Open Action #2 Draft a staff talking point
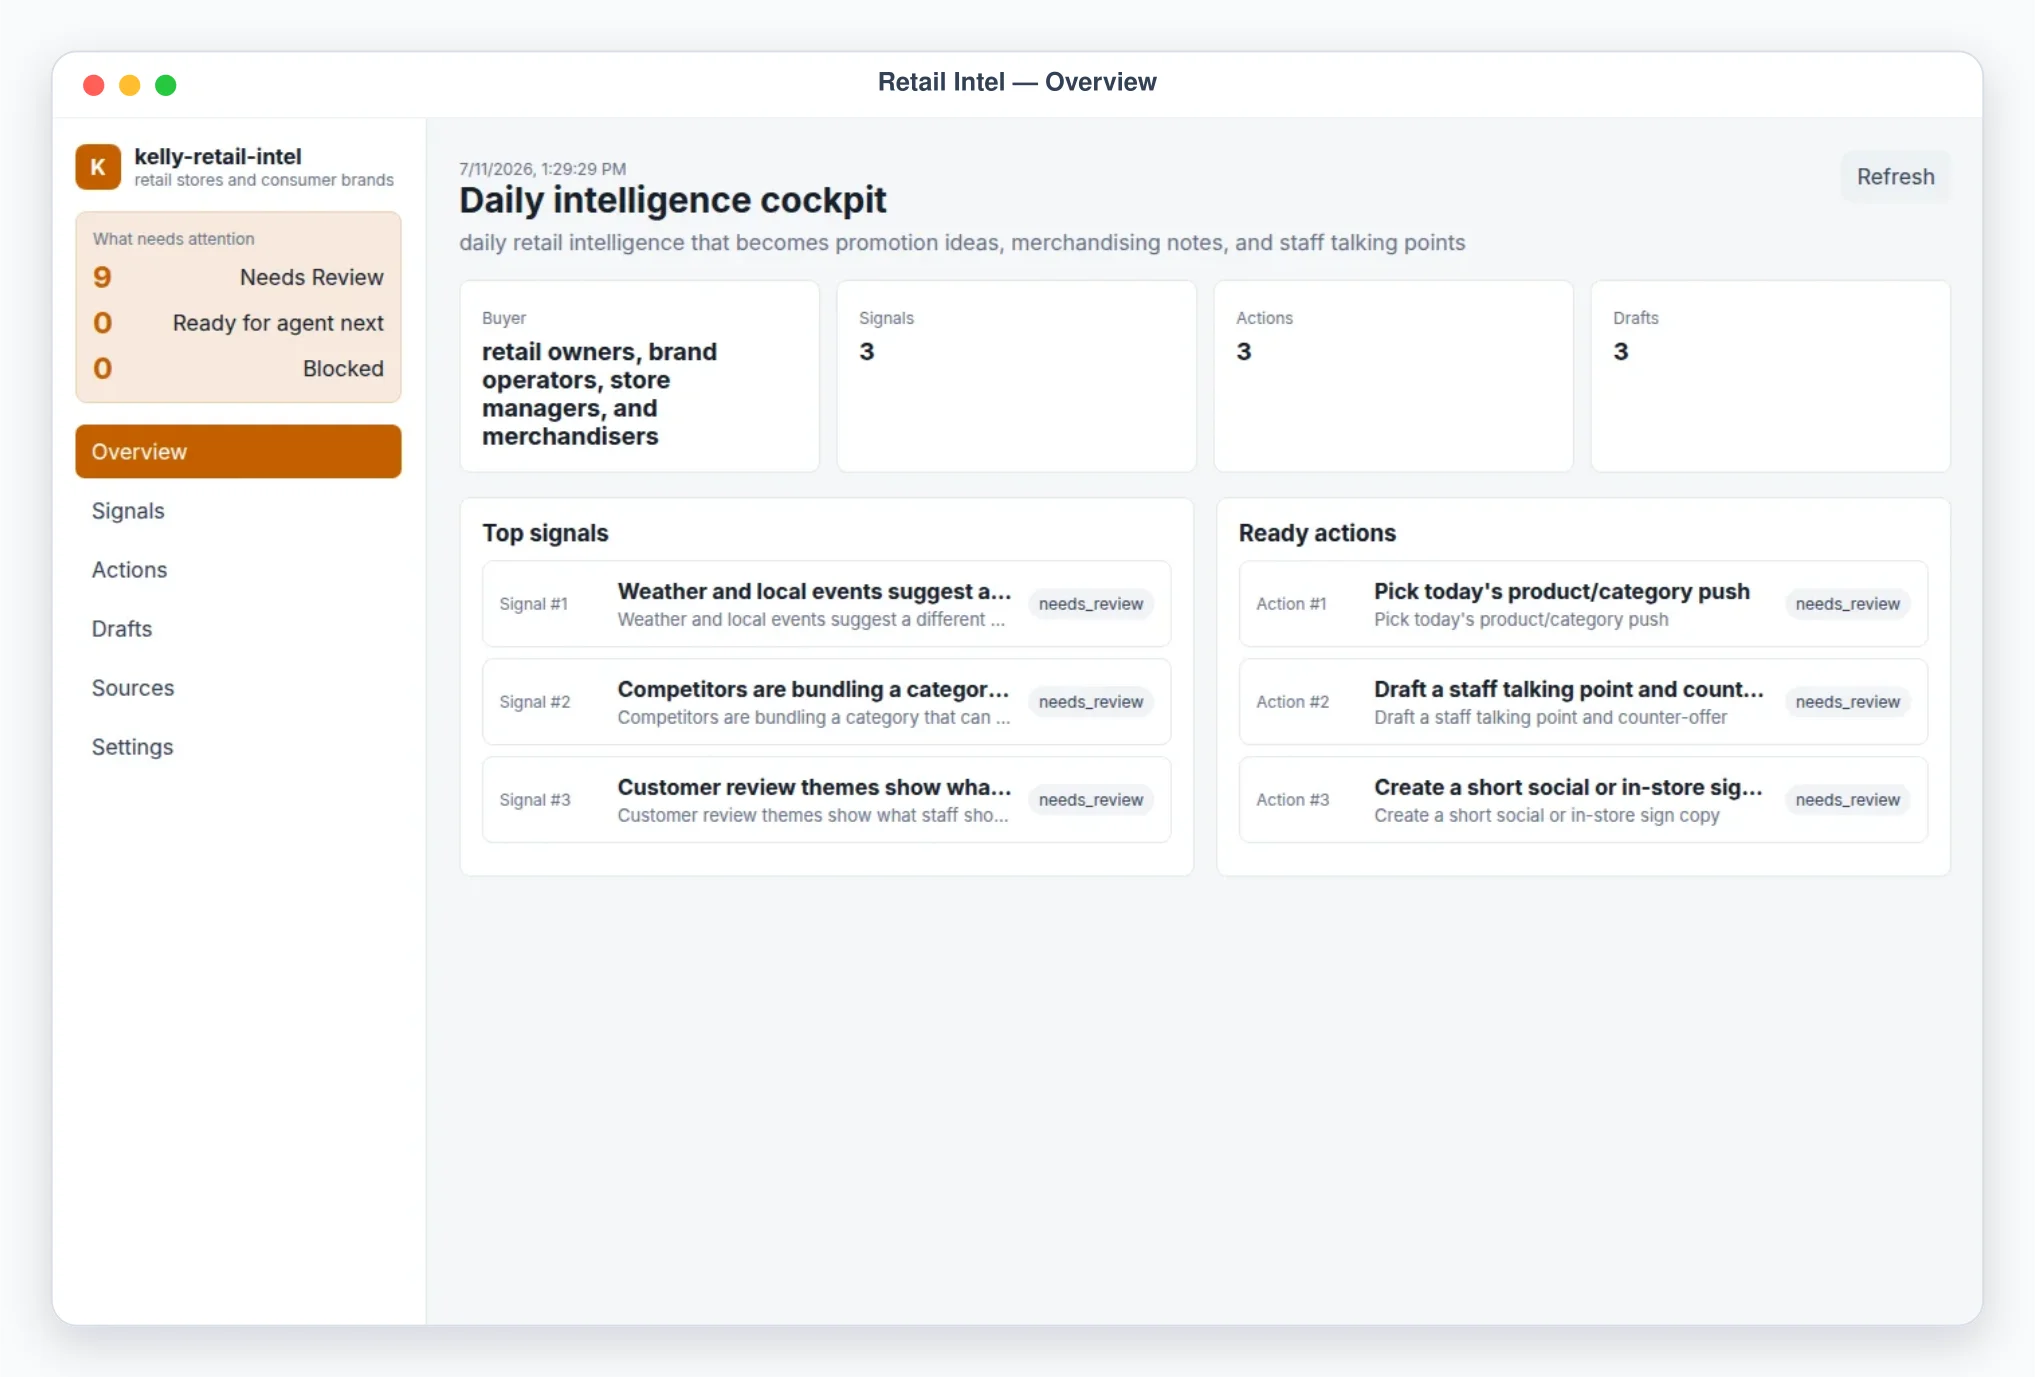The image size is (2035, 1377). pos(1583,702)
